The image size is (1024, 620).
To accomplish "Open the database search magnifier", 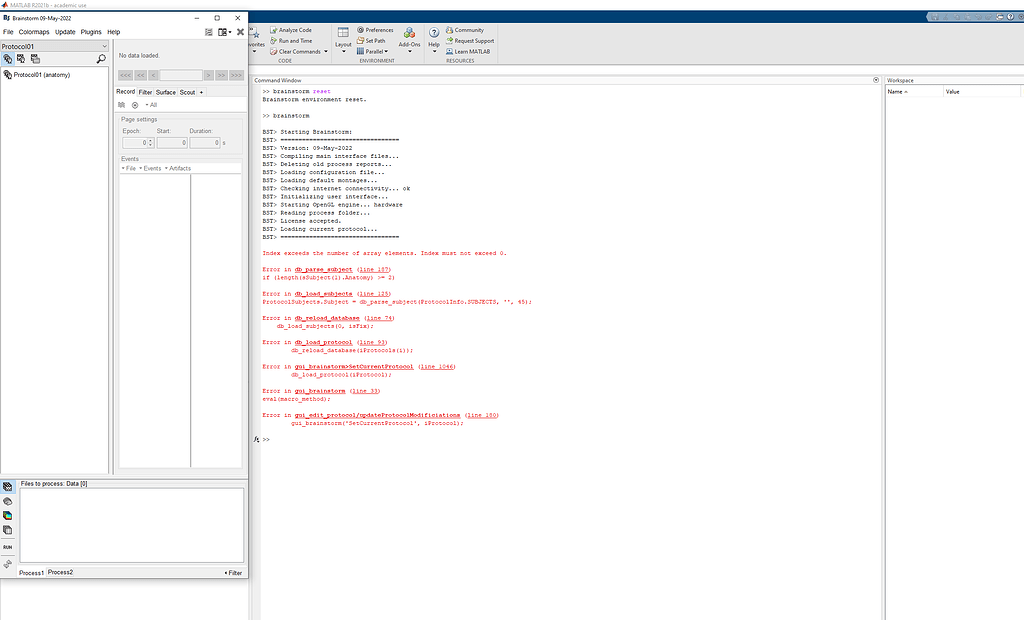I will (x=101, y=59).
